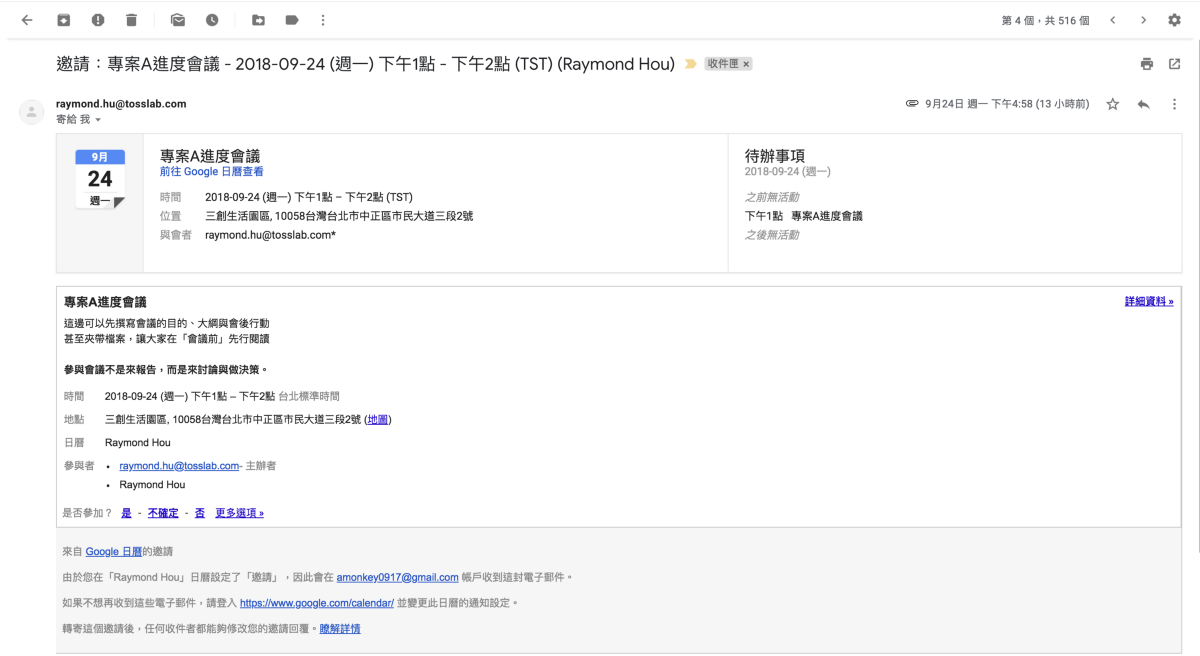Toggle the importance marker beside the subject

click(690, 64)
